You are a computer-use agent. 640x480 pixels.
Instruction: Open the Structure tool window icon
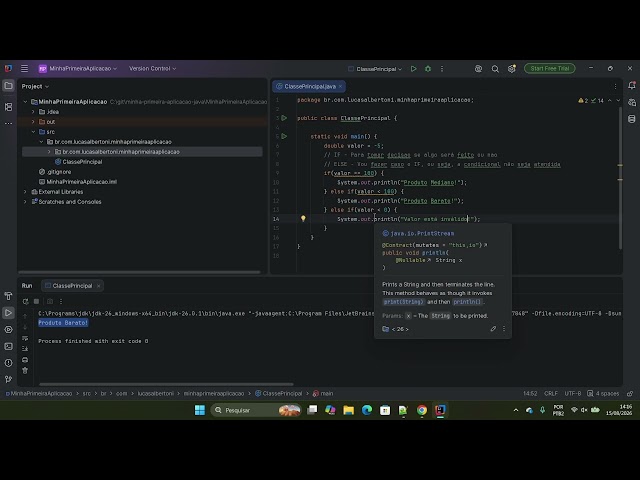point(8,107)
